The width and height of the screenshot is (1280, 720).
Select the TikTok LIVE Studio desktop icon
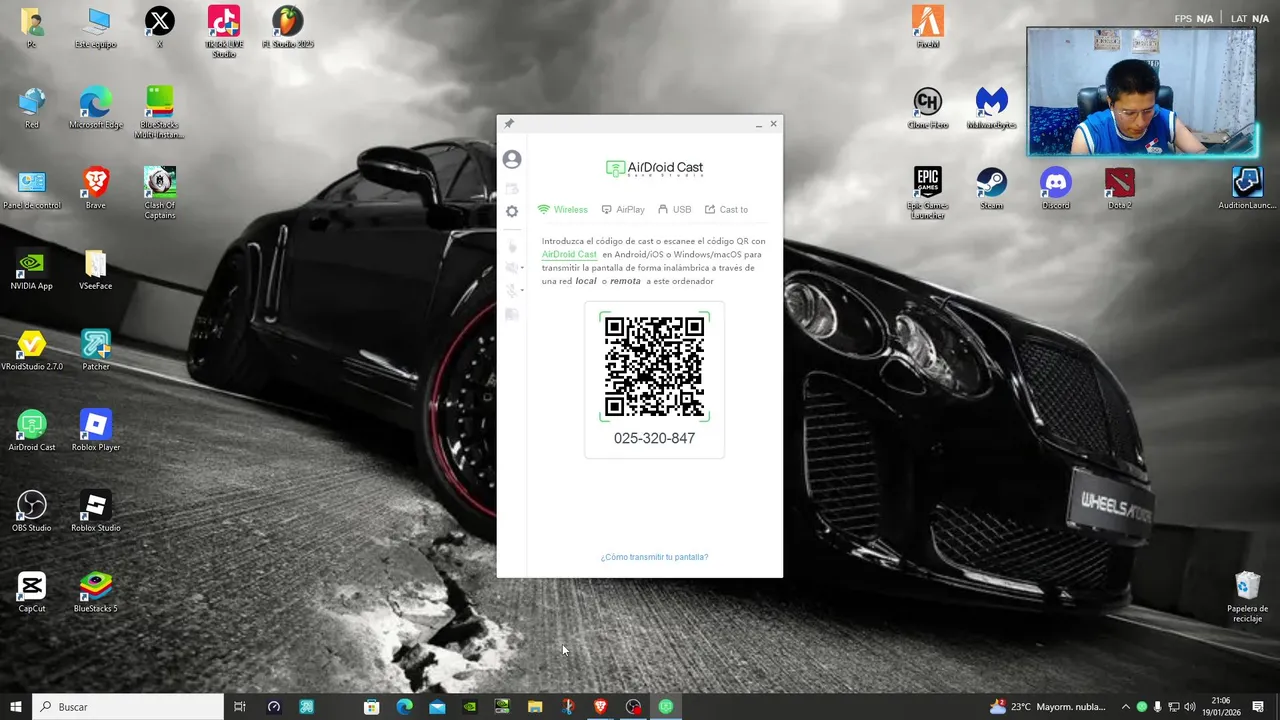(224, 32)
